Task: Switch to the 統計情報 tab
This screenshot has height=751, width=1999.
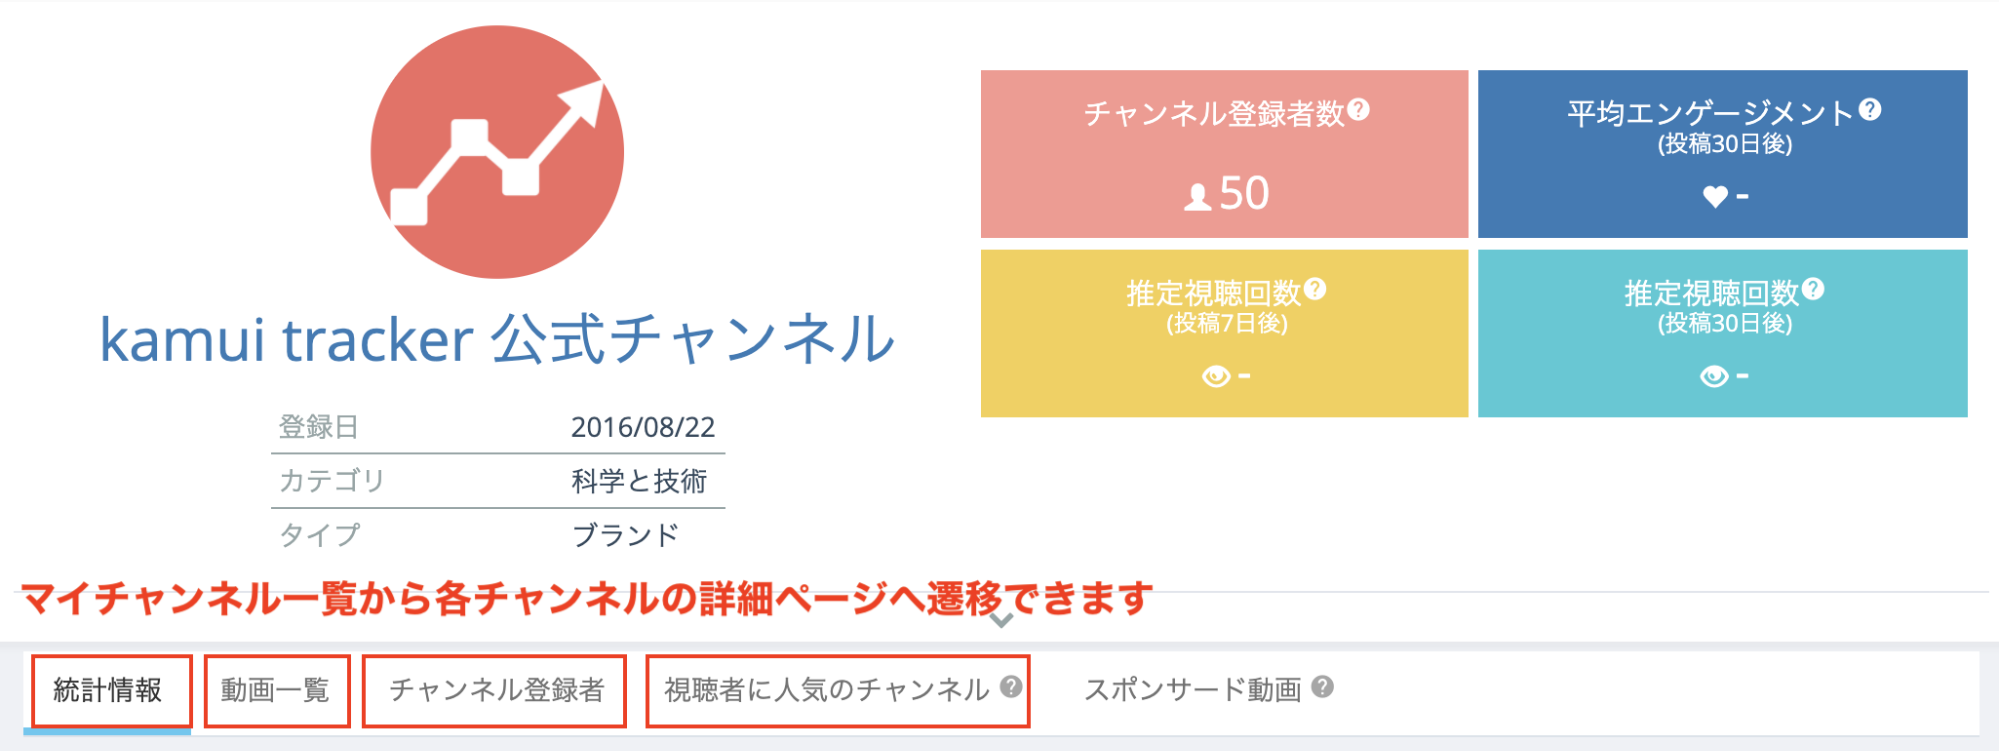Action: point(108,690)
